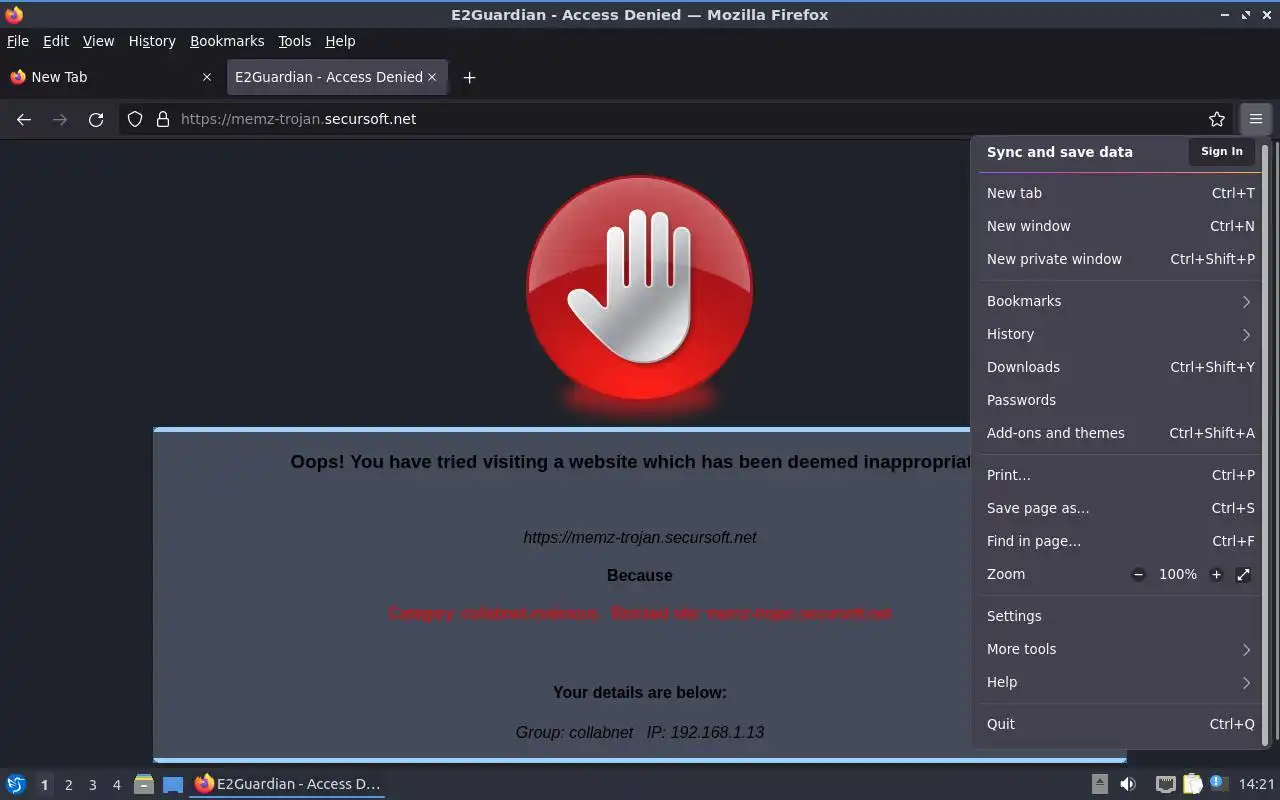Screen dimensions: 1280x800
Task: Select Find in page...
Action: pyautogui.click(x=1120, y=541)
